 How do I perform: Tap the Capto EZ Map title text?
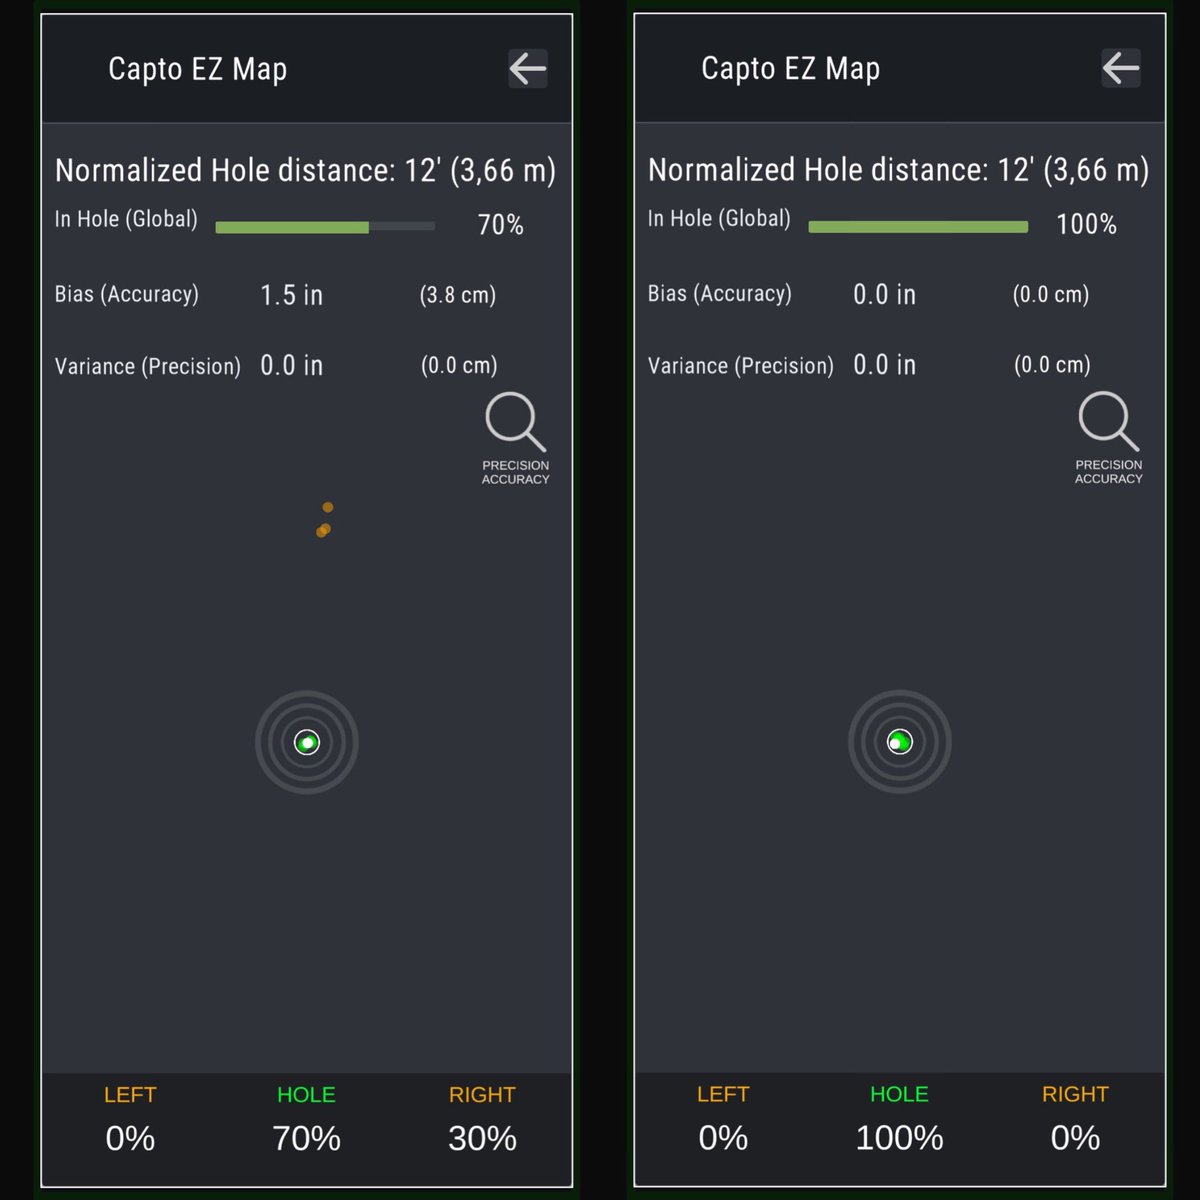(197, 69)
